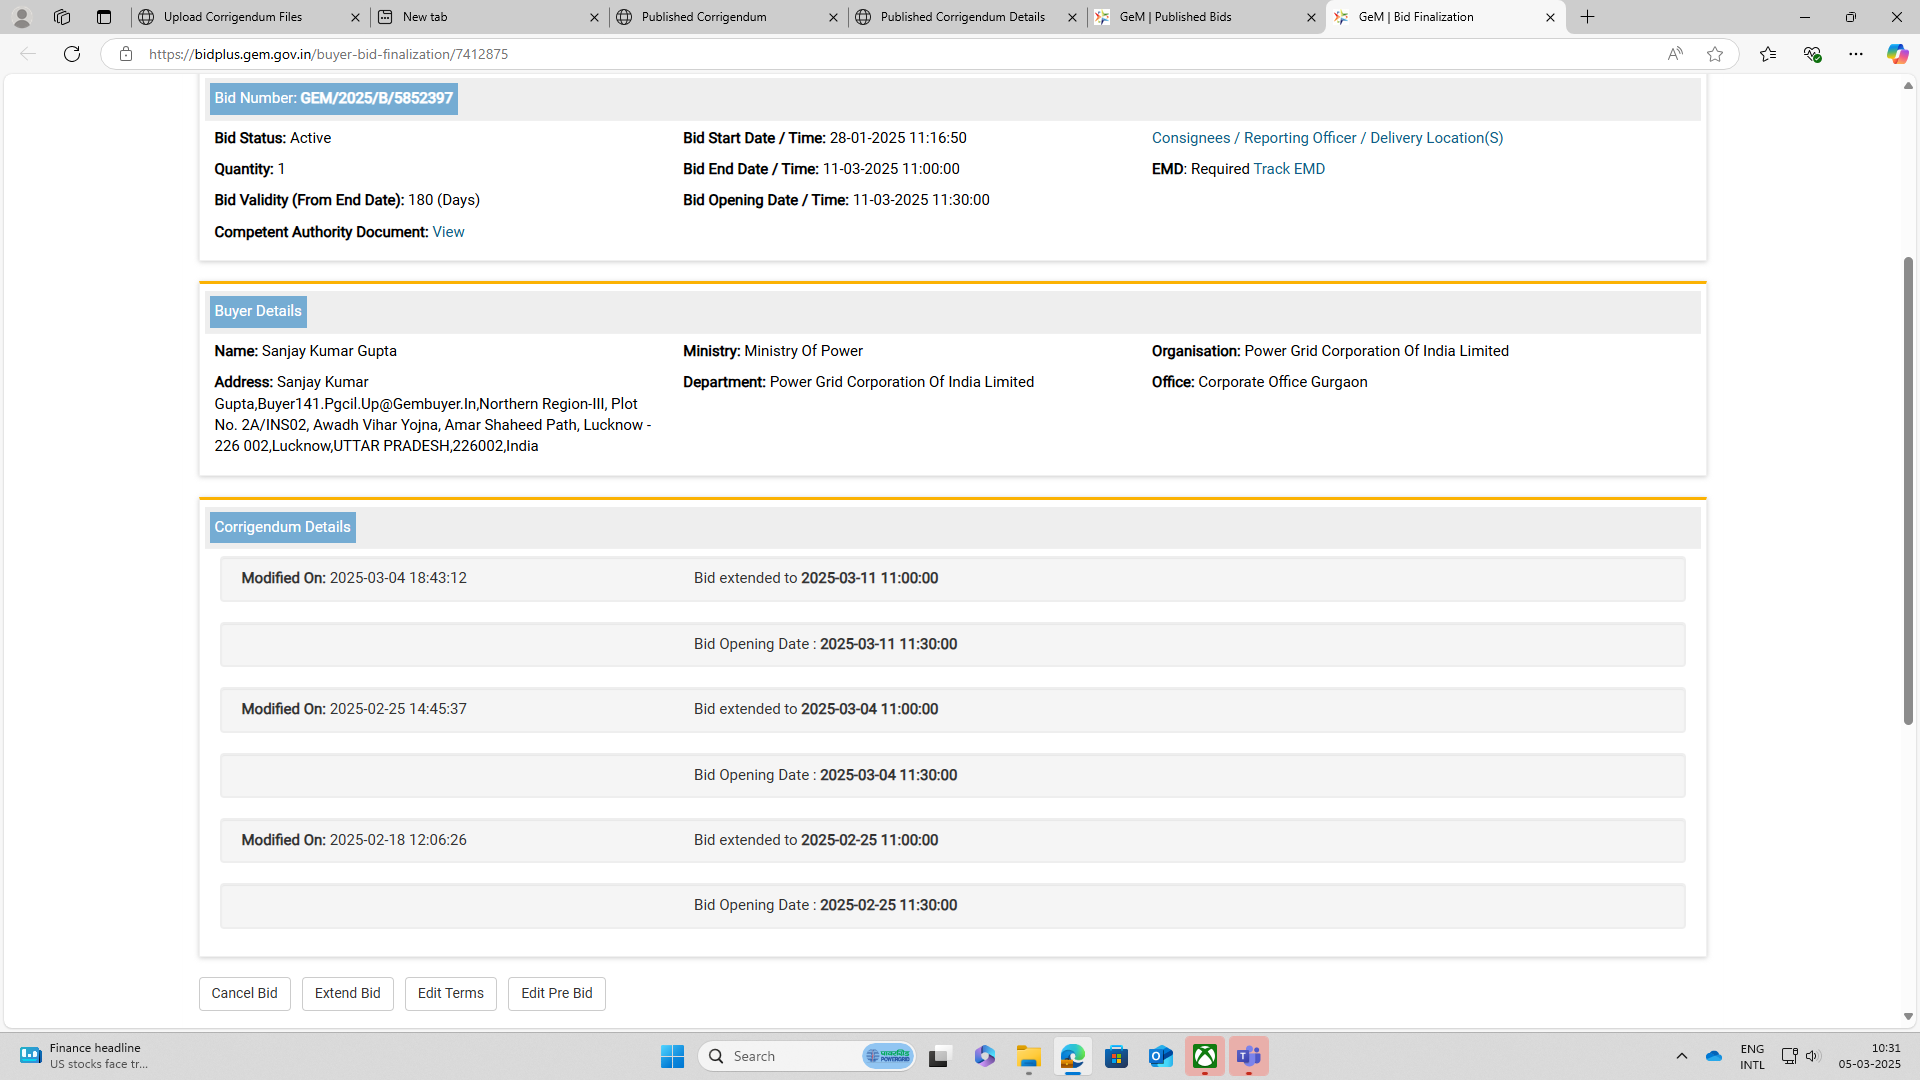Image resolution: width=1920 pixels, height=1080 pixels.
Task: Click the page vertical scrollbar thumb
Action: (1908, 490)
